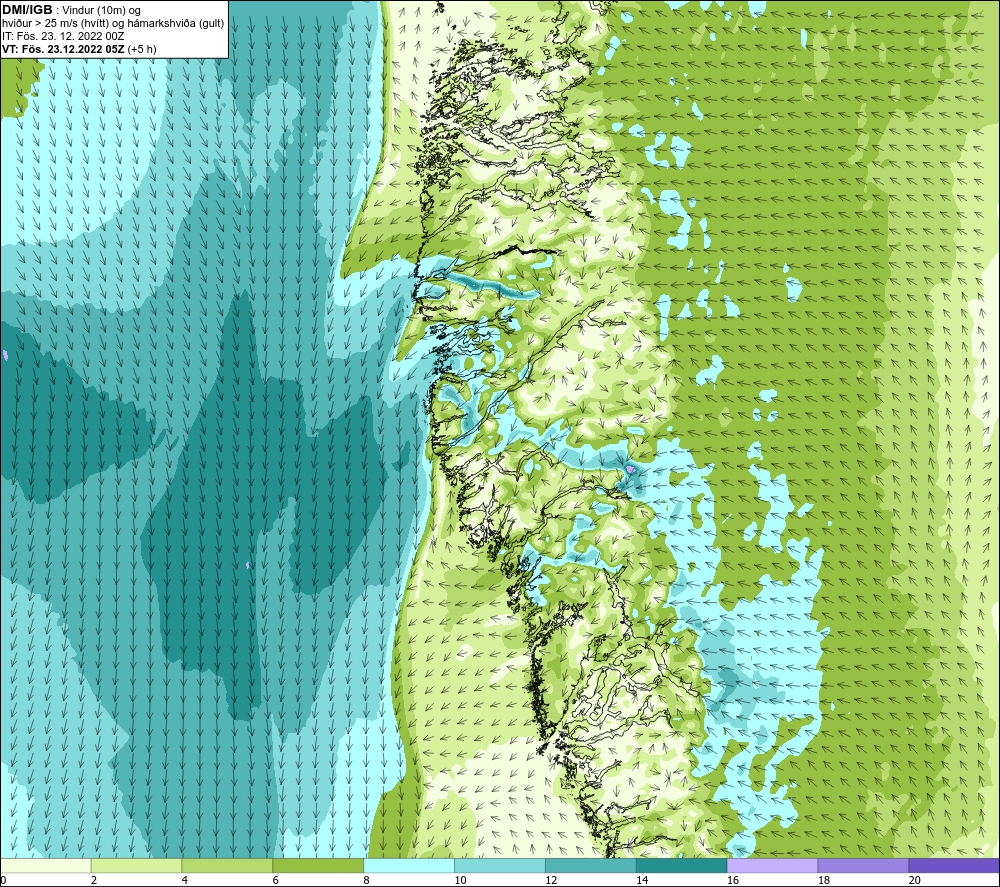Click the 0–2 m/s pale yellow legend swatch
Screen dimensions: 1000x887
[46, 866]
